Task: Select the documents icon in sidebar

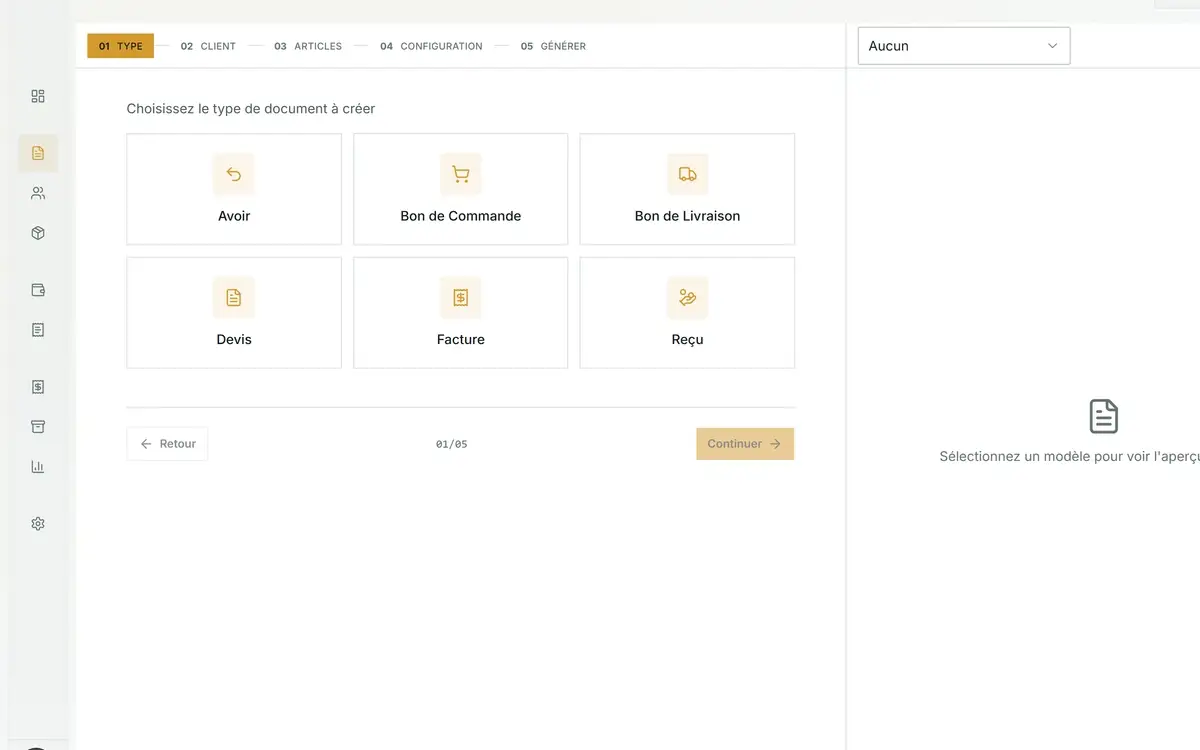Action: 38,153
